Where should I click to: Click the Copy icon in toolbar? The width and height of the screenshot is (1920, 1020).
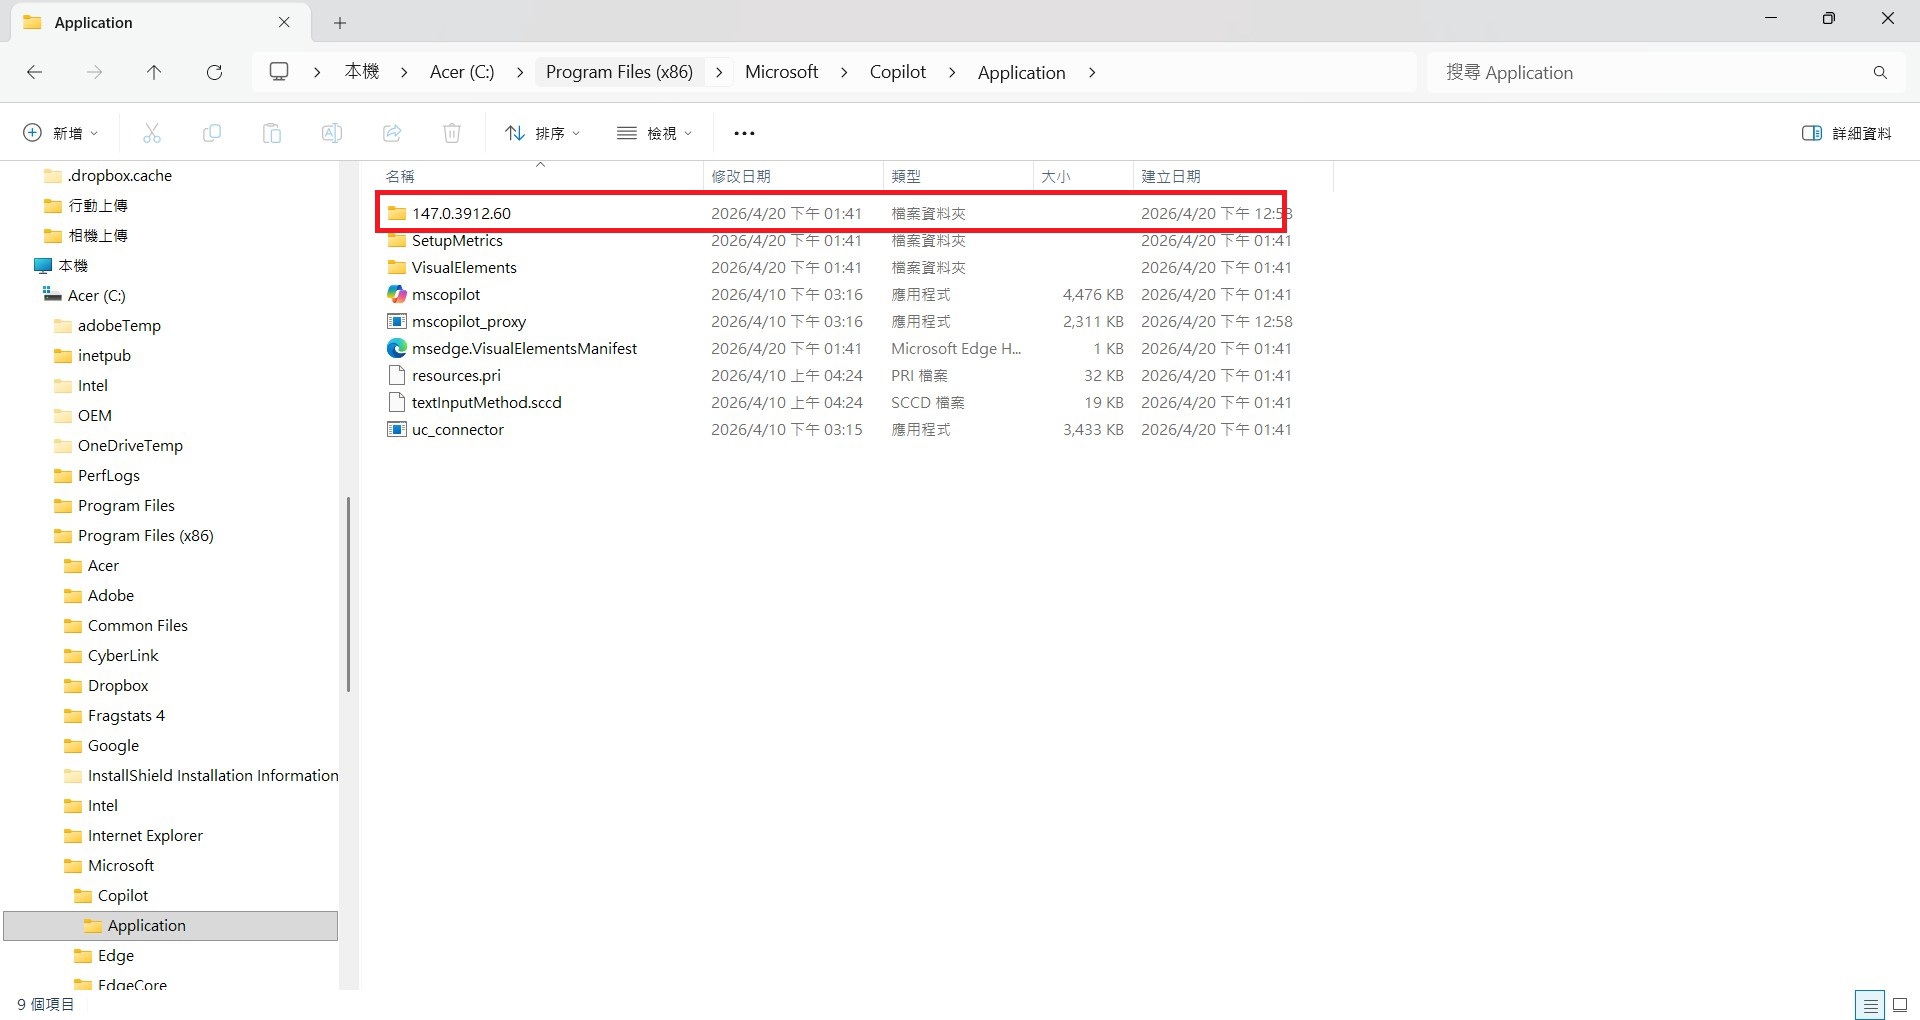(212, 133)
